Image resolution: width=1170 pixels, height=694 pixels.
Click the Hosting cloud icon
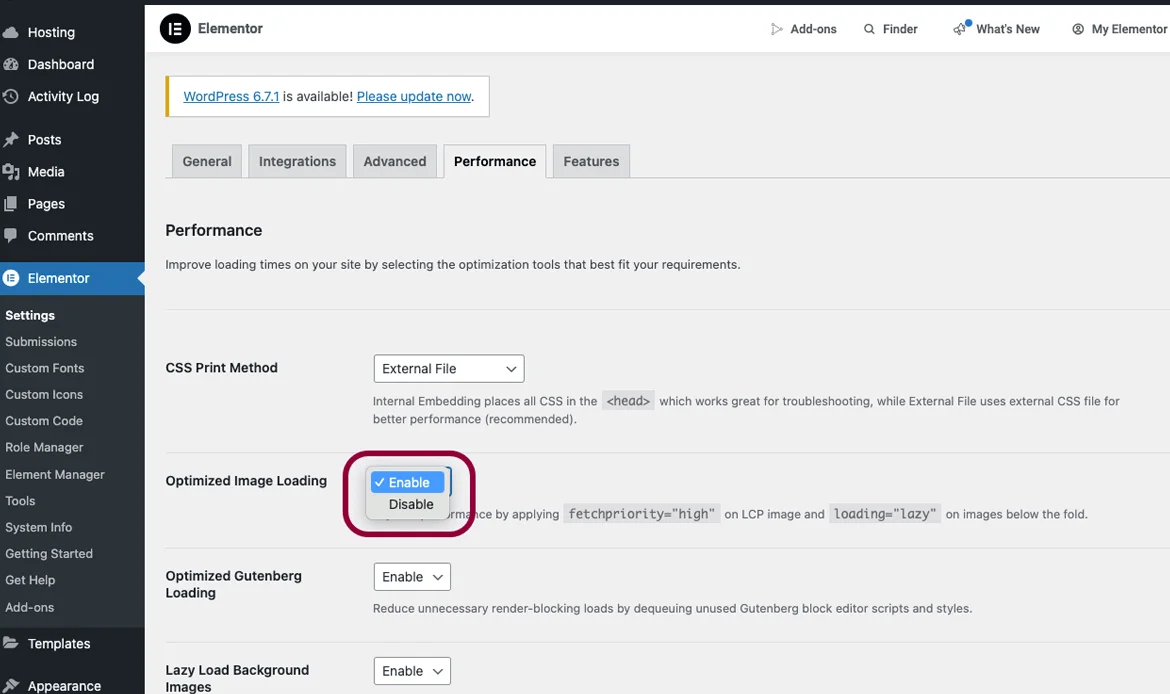[x=10, y=33]
